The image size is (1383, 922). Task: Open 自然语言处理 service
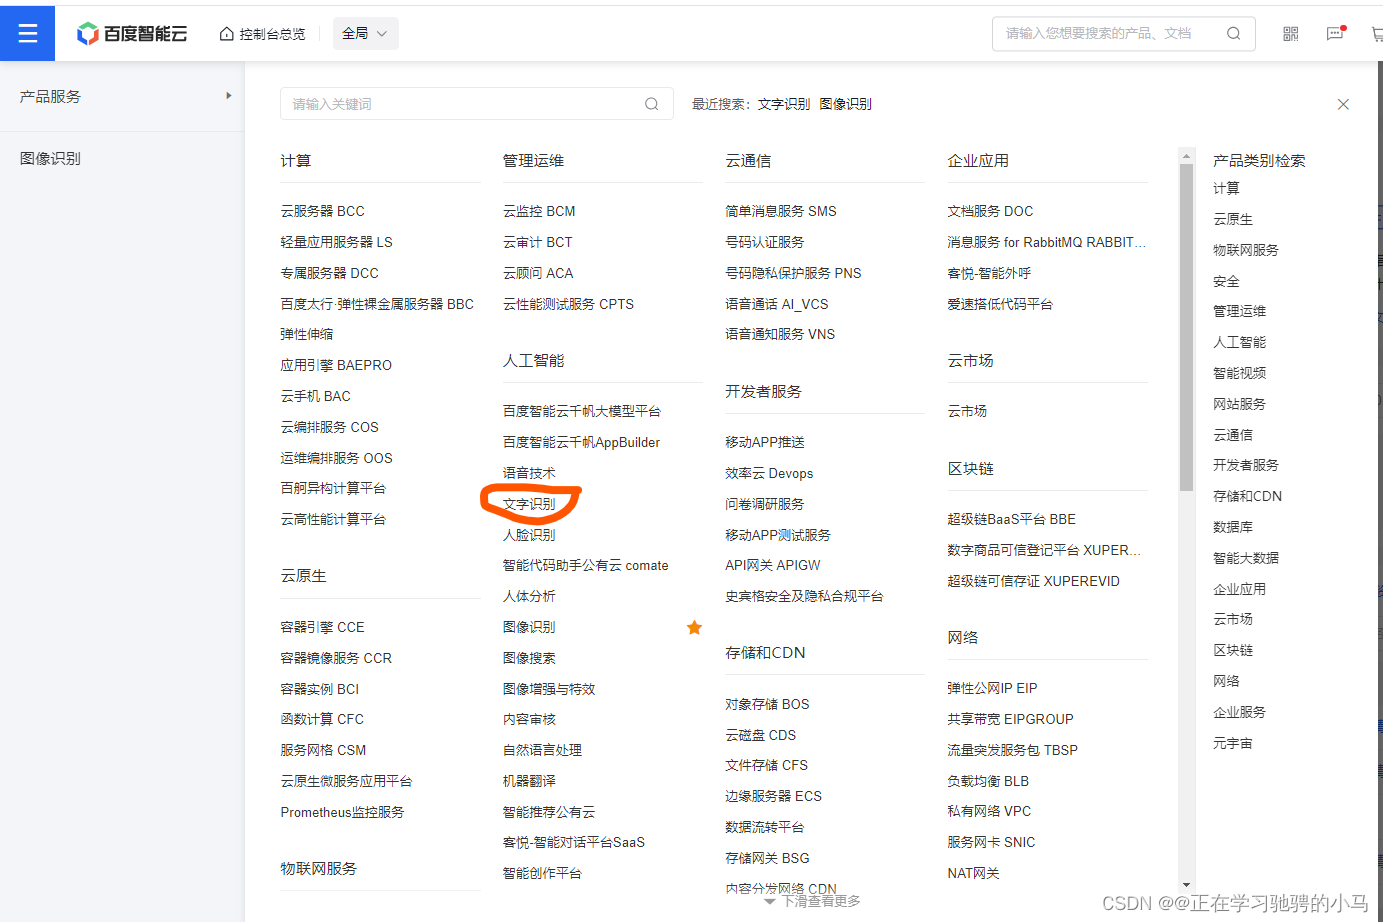pos(542,750)
